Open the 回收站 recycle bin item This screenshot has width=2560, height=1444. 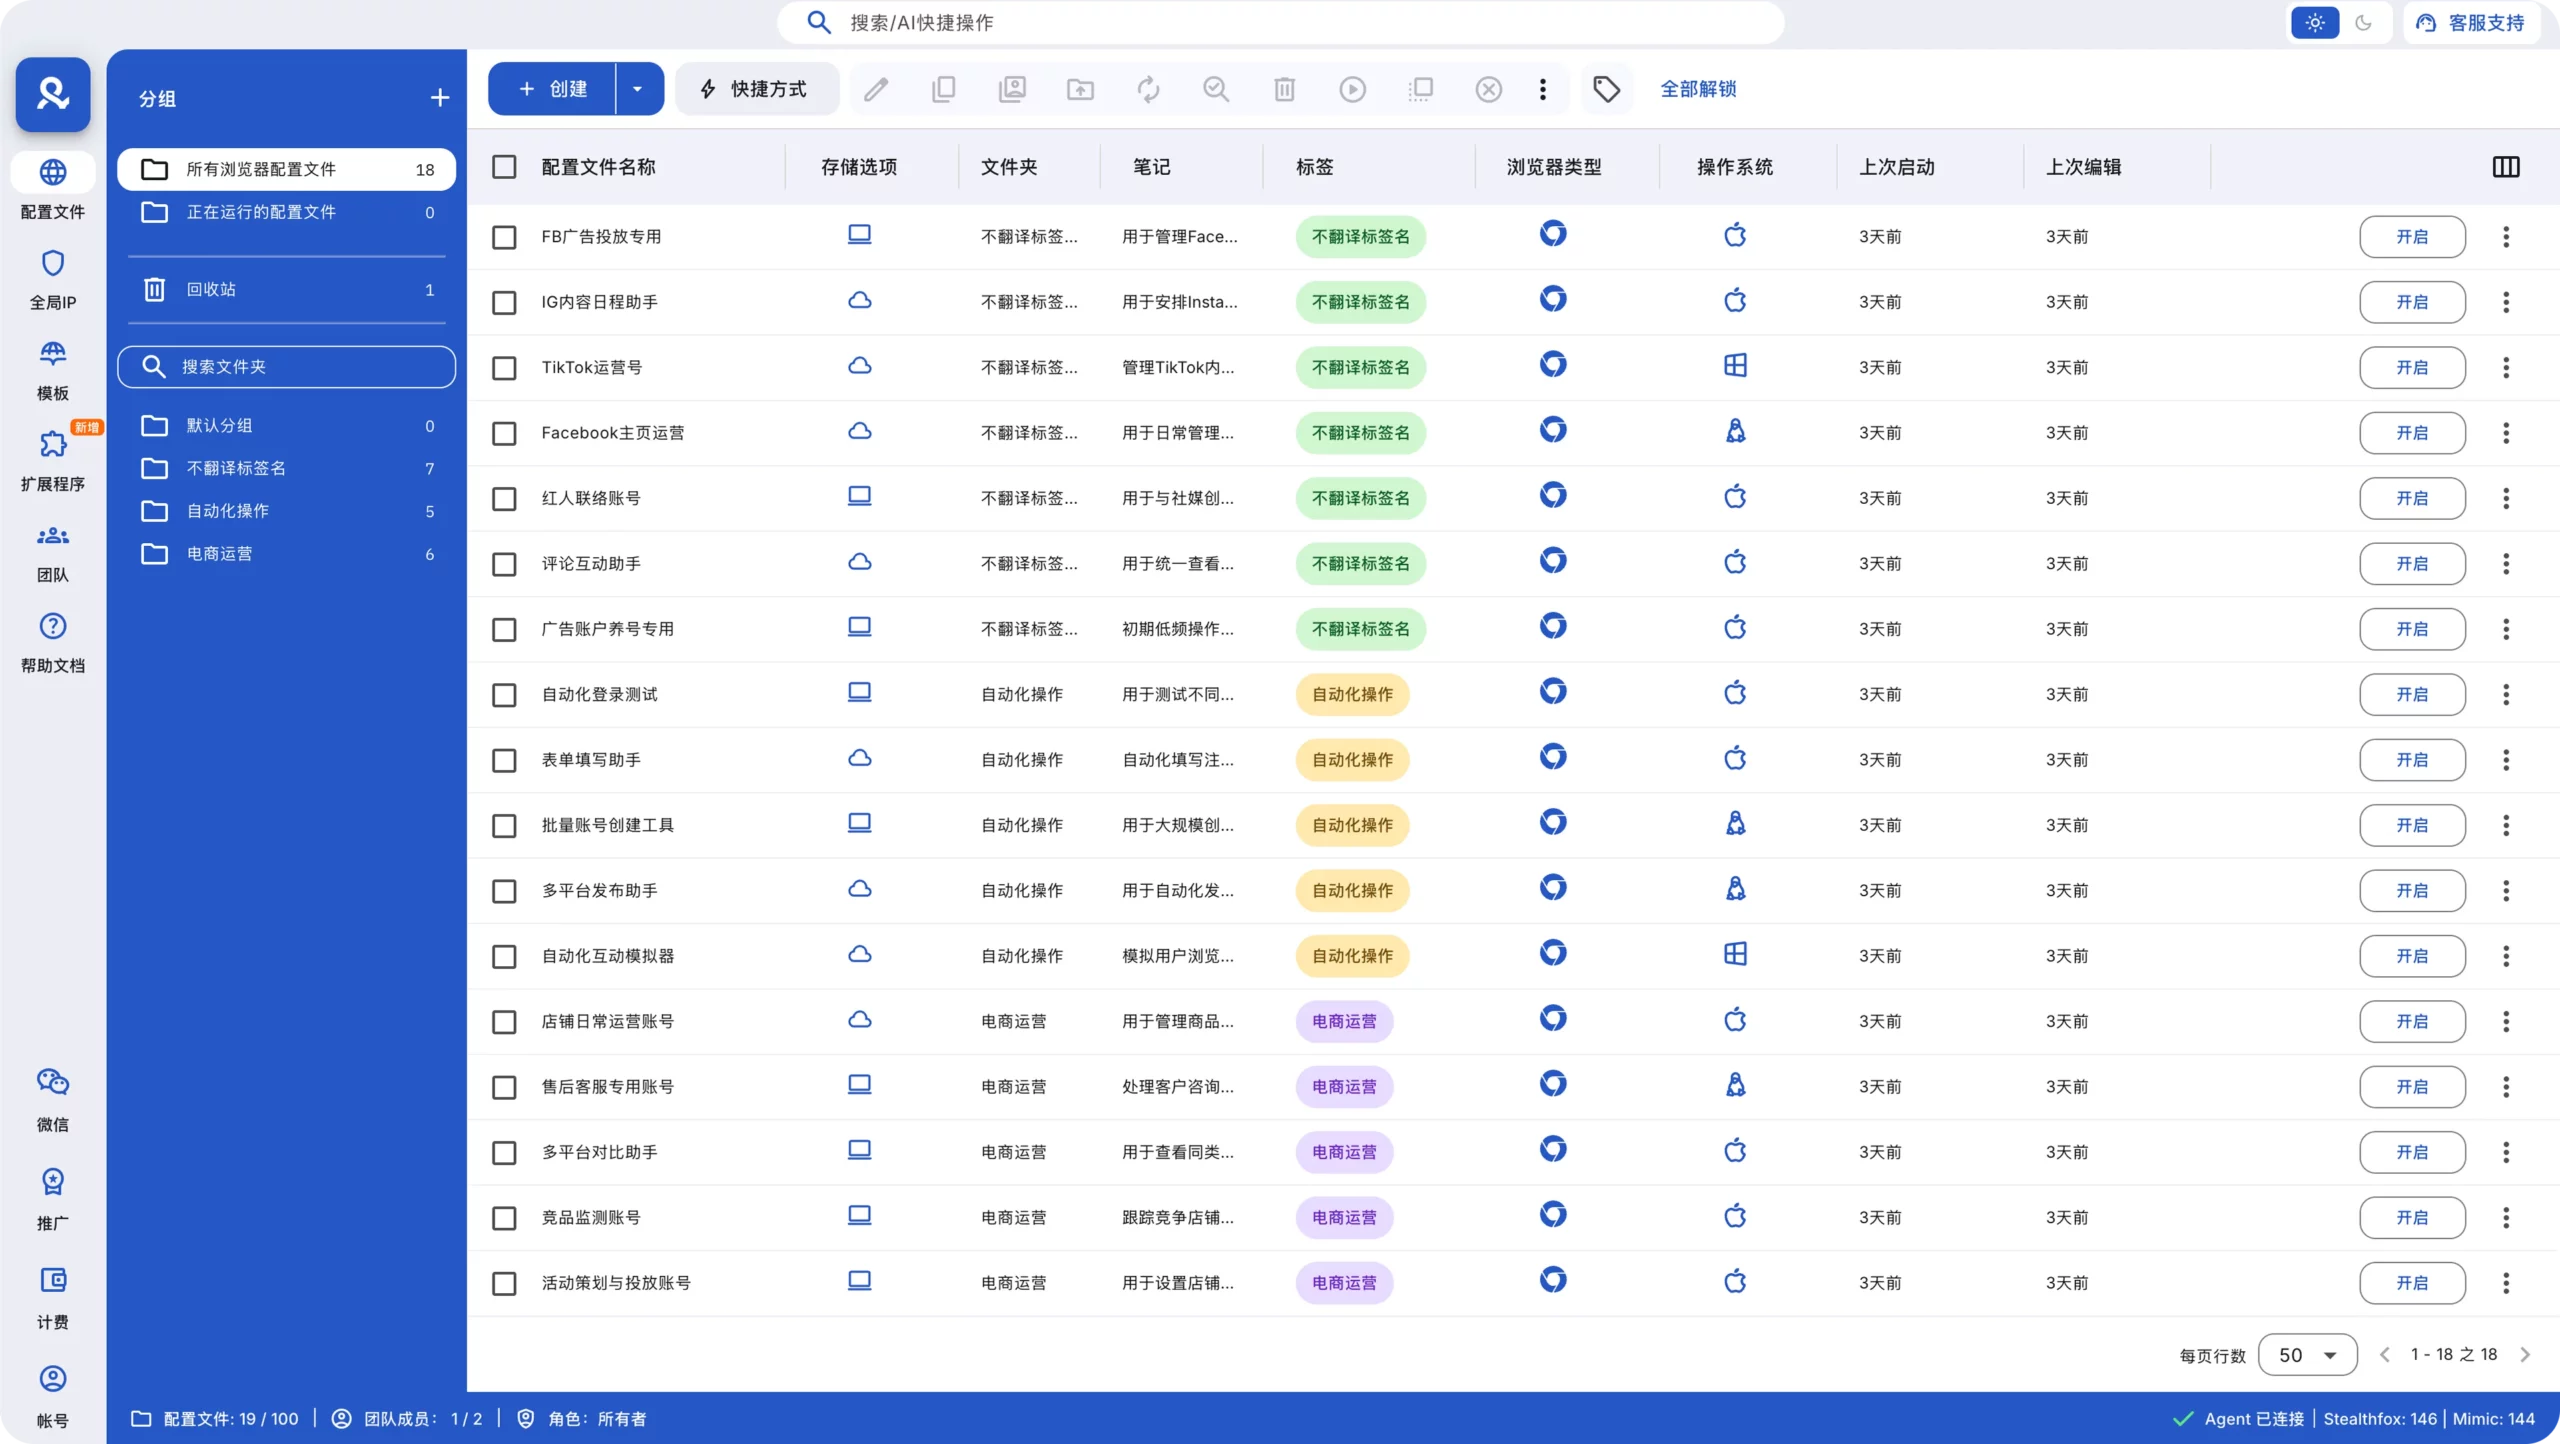click(x=212, y=290)
